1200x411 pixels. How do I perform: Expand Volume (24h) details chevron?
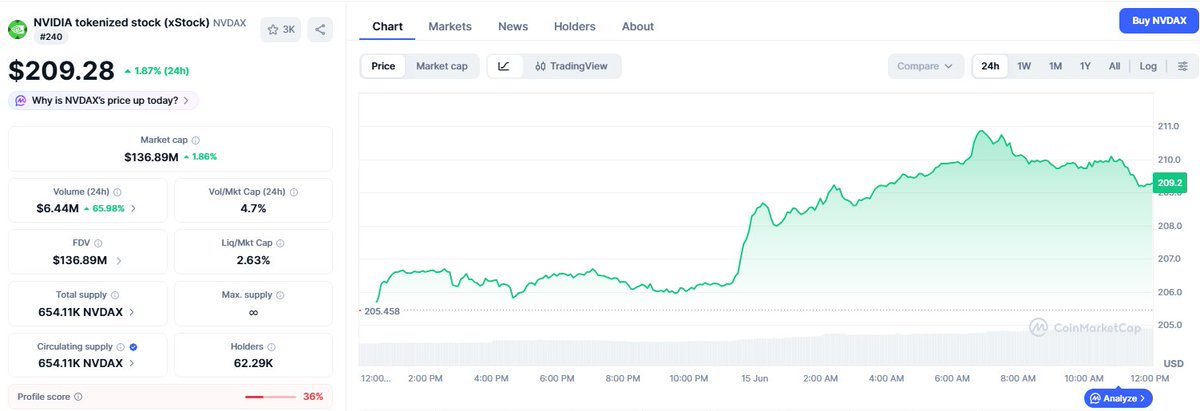(x=134, y=208)
